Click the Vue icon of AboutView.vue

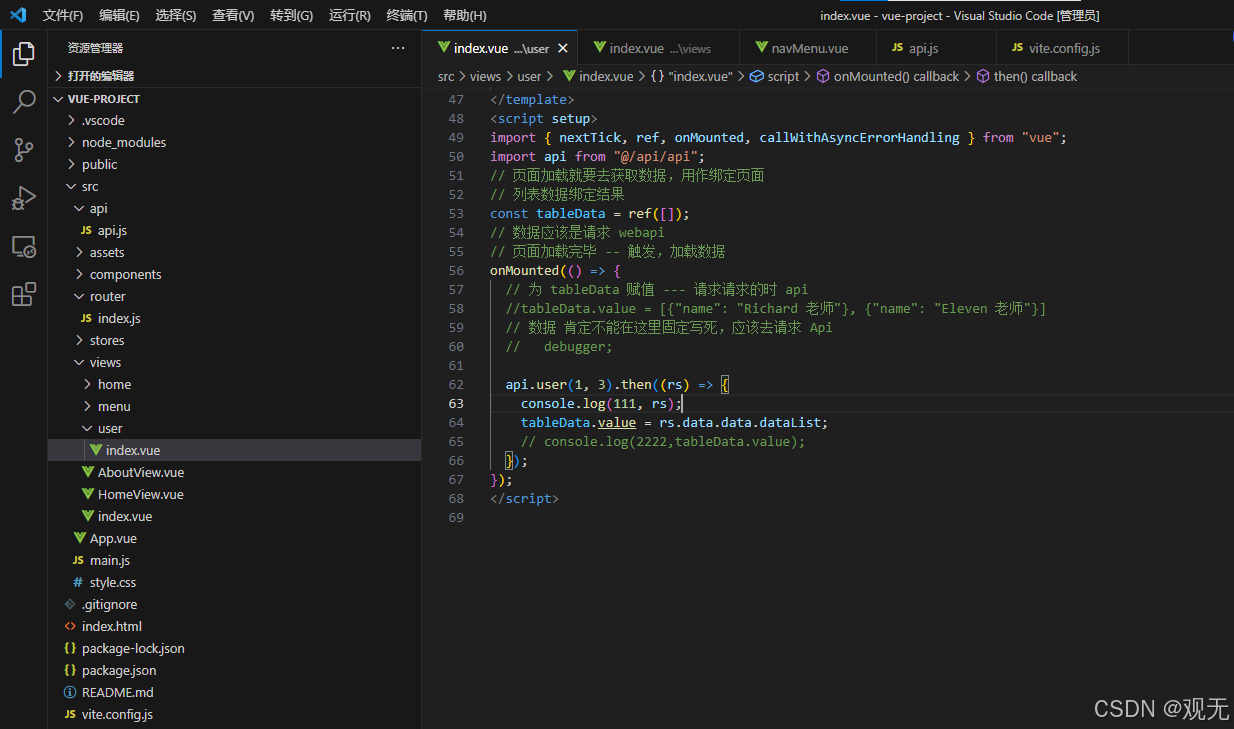[88, 472]
